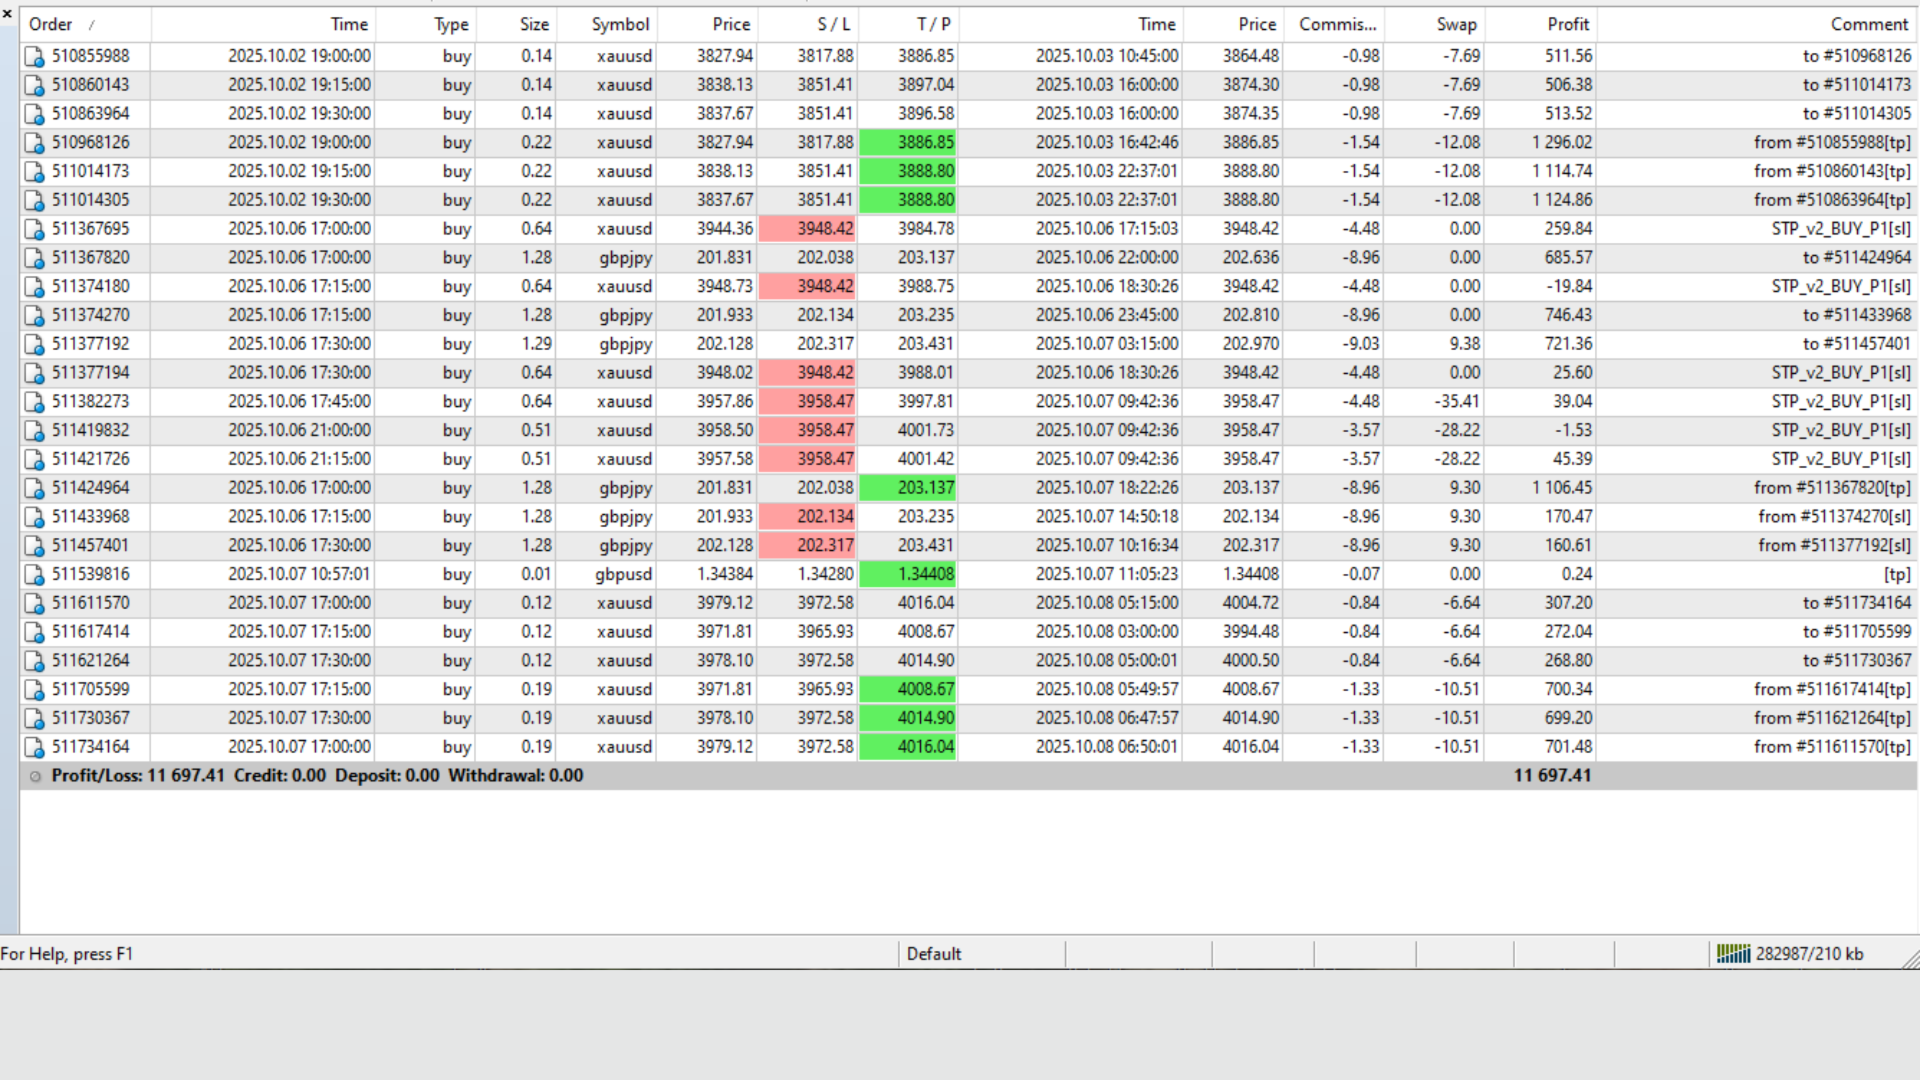1920x1080 pixels.
Task: Click the Default profile label in the status bar
Action: coord(934,953)
